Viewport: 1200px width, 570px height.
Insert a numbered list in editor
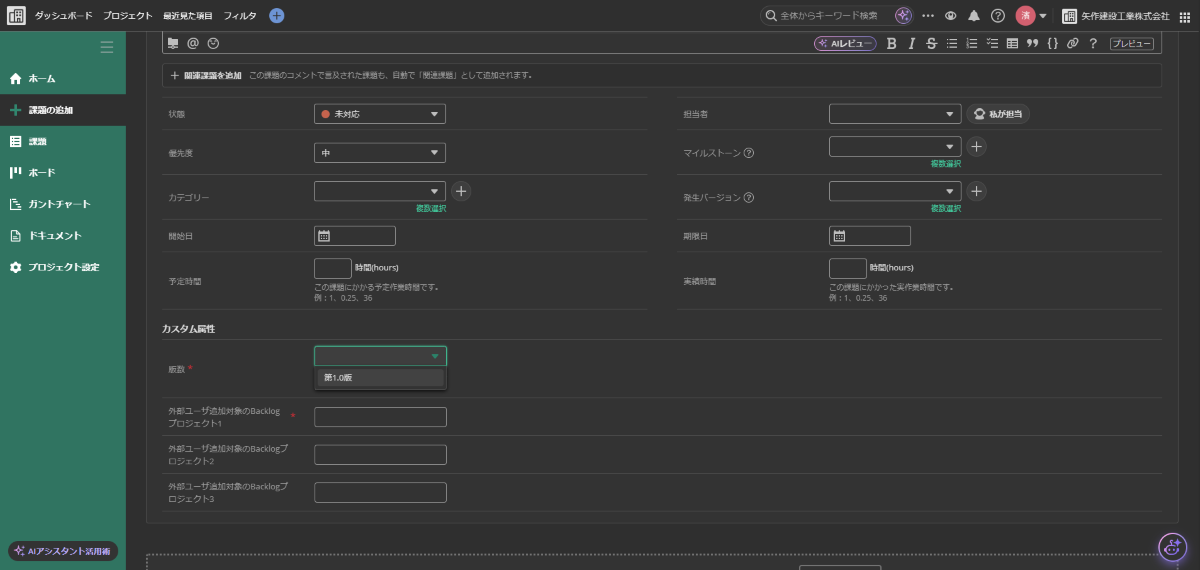972,43
